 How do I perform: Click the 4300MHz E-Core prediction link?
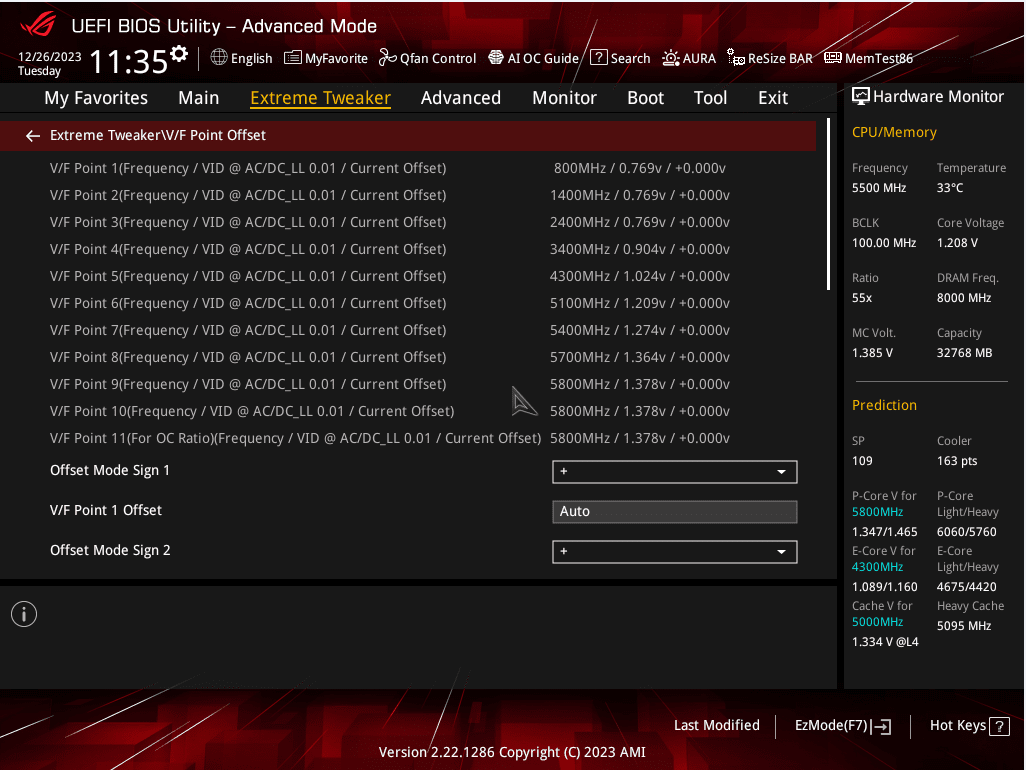877,567
